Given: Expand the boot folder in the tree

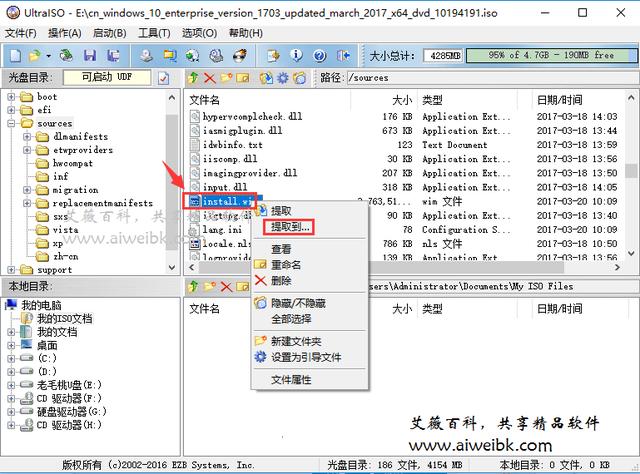Looking at the screenshot, I should [x=11, y=97].
